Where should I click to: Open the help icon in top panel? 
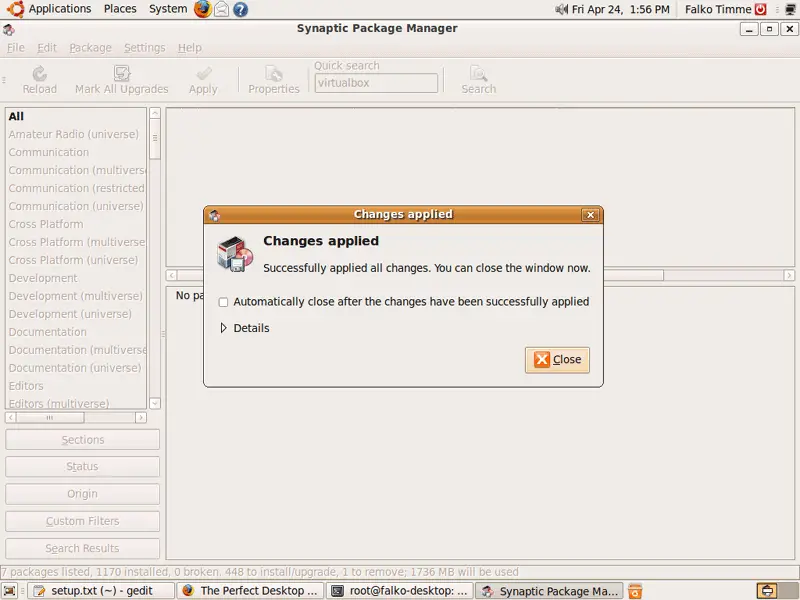(x=241, y=9)
